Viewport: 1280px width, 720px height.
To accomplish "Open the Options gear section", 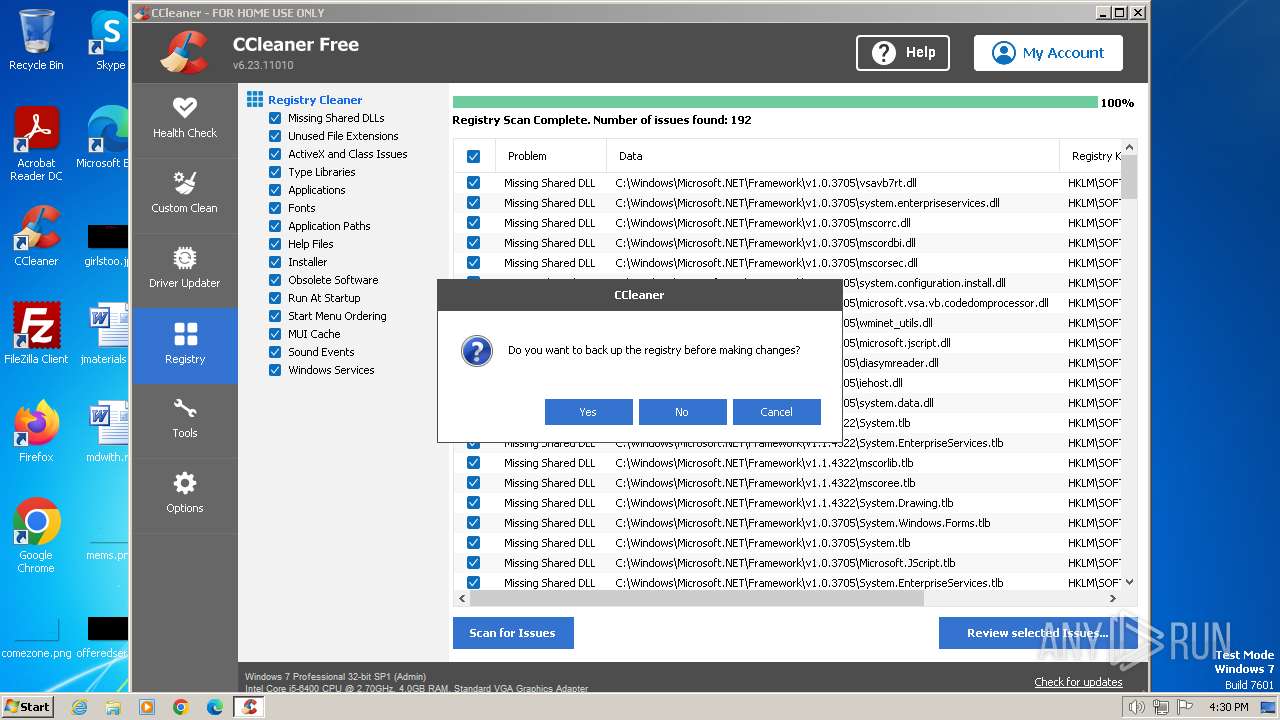I will click(185, 495).
